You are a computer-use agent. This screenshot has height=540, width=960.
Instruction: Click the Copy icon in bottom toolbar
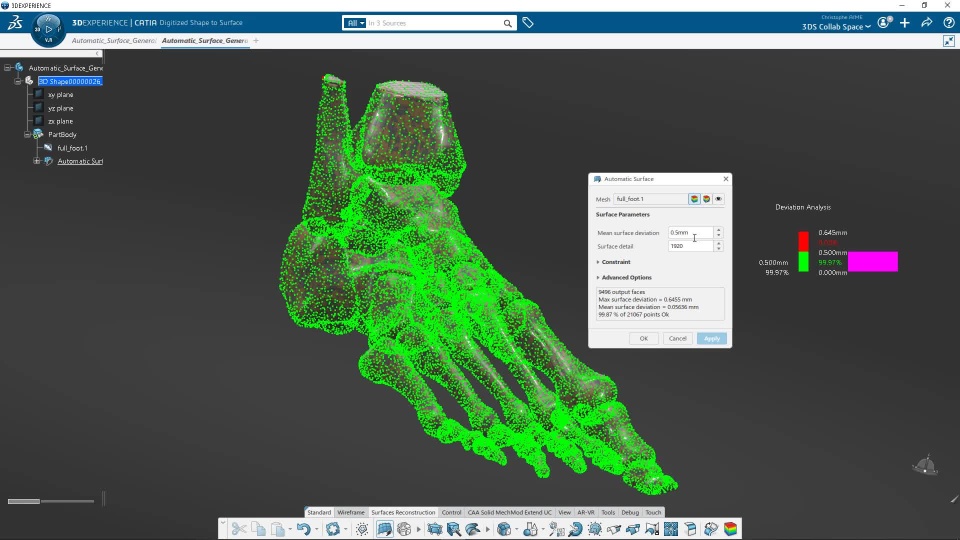coord(258,529)
